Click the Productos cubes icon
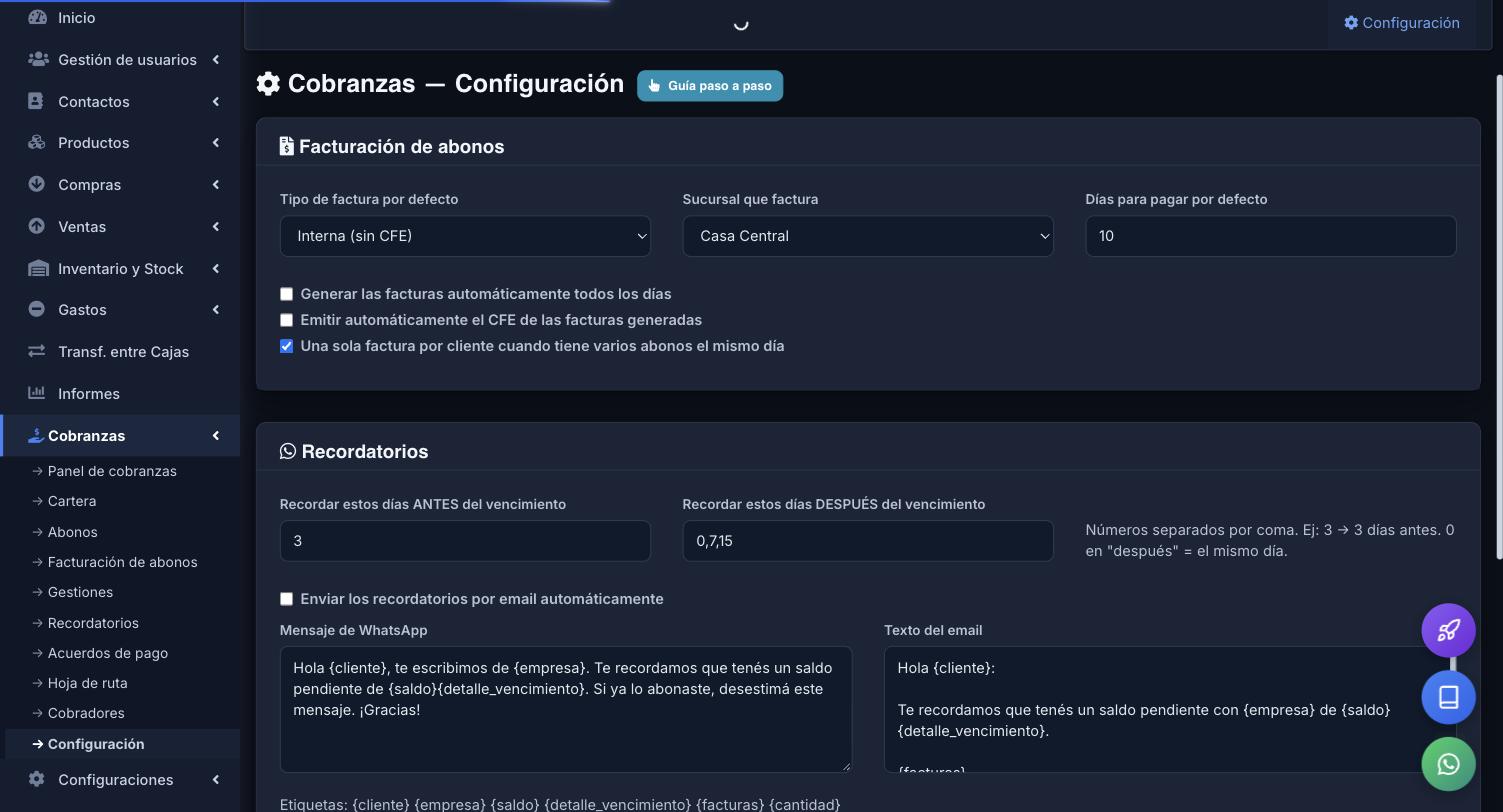Viewport: 1503px width, 812px height. click(x=37, y=143)
